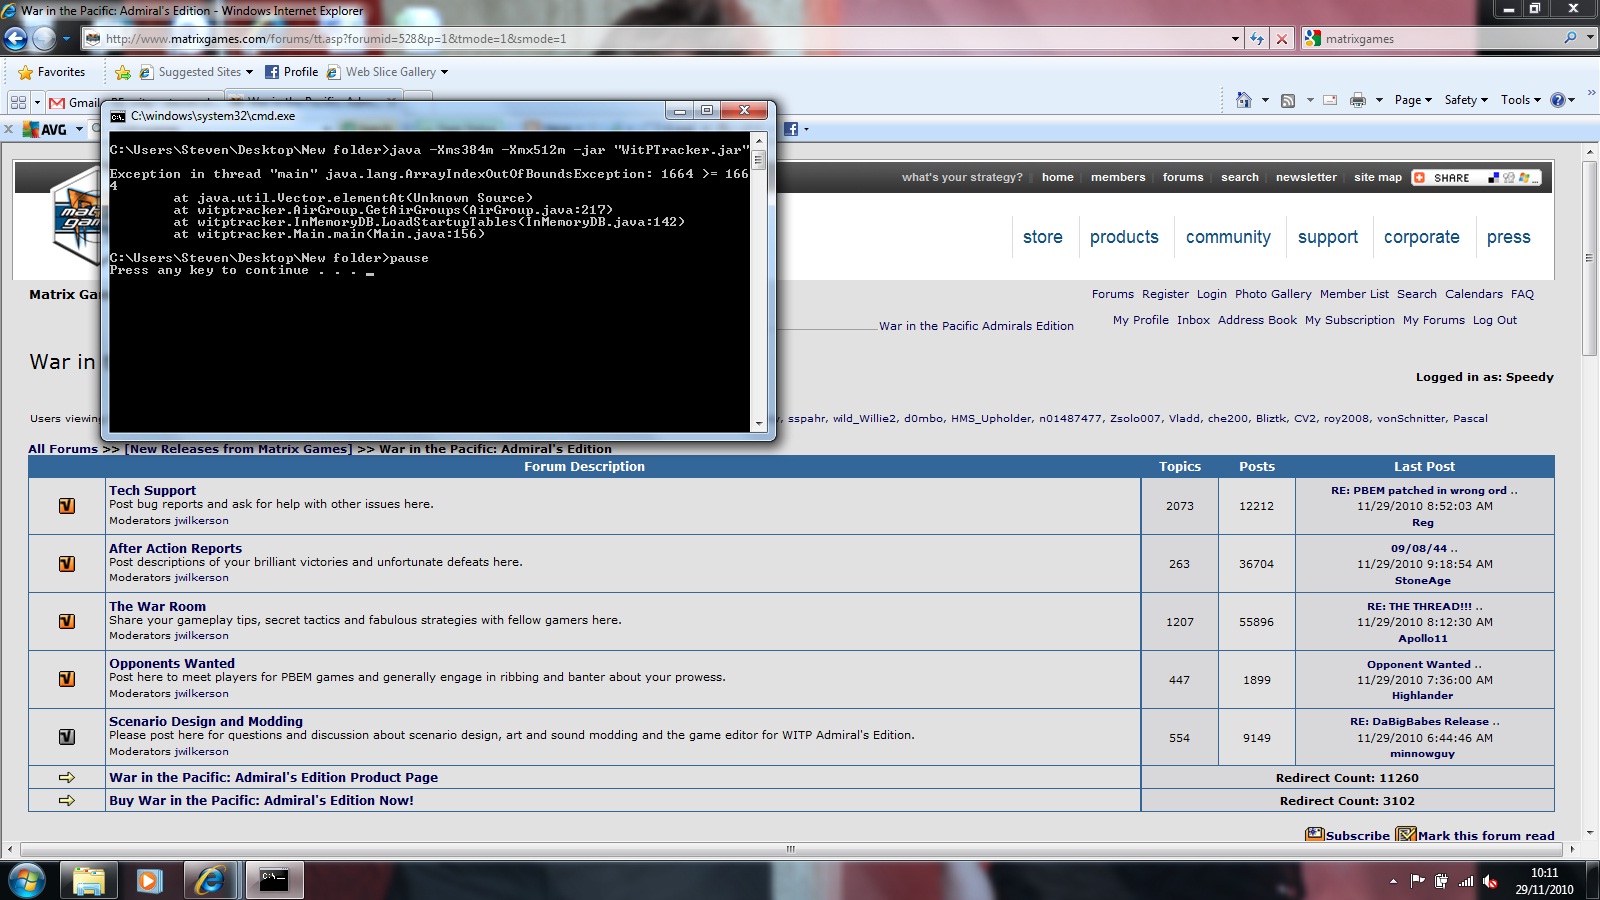Screen dimensions: 1600x900
Task: Open the site's community navigation item
Action: click(x=1228, y=237)
